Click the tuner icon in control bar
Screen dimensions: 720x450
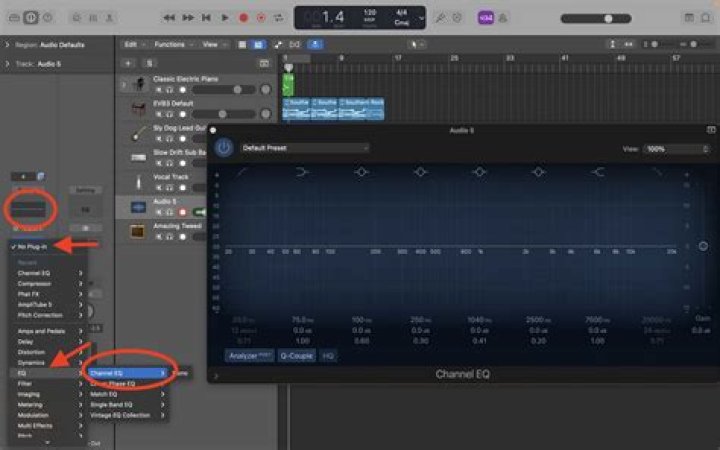click(x=440, y=18)
